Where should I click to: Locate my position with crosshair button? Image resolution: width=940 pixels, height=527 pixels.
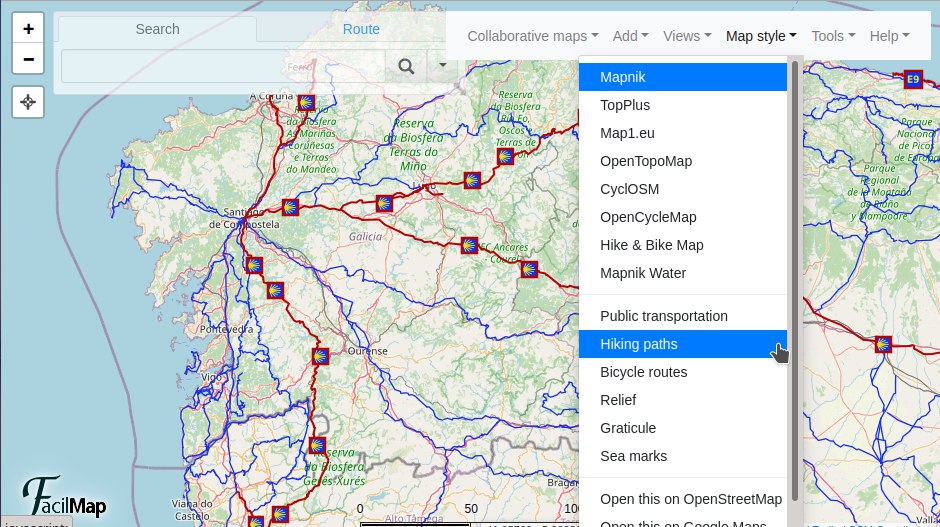(x=28, y=102)
